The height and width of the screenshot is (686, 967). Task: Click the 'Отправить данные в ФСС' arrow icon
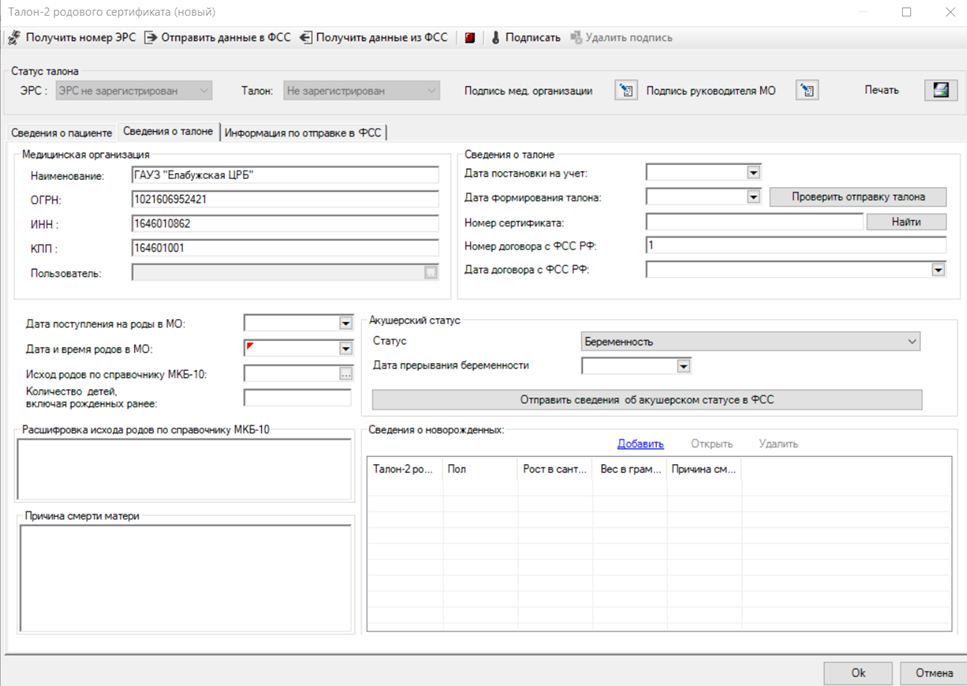pyautogui.click(x=150, y=38)
